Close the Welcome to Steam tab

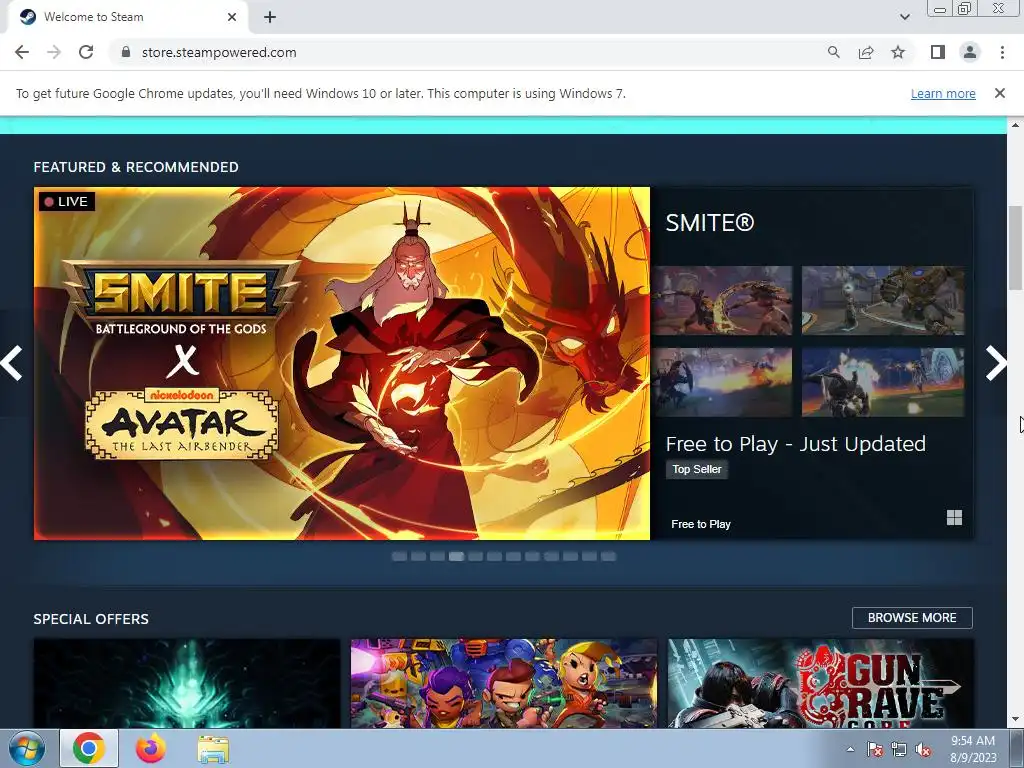pos(232,17)
